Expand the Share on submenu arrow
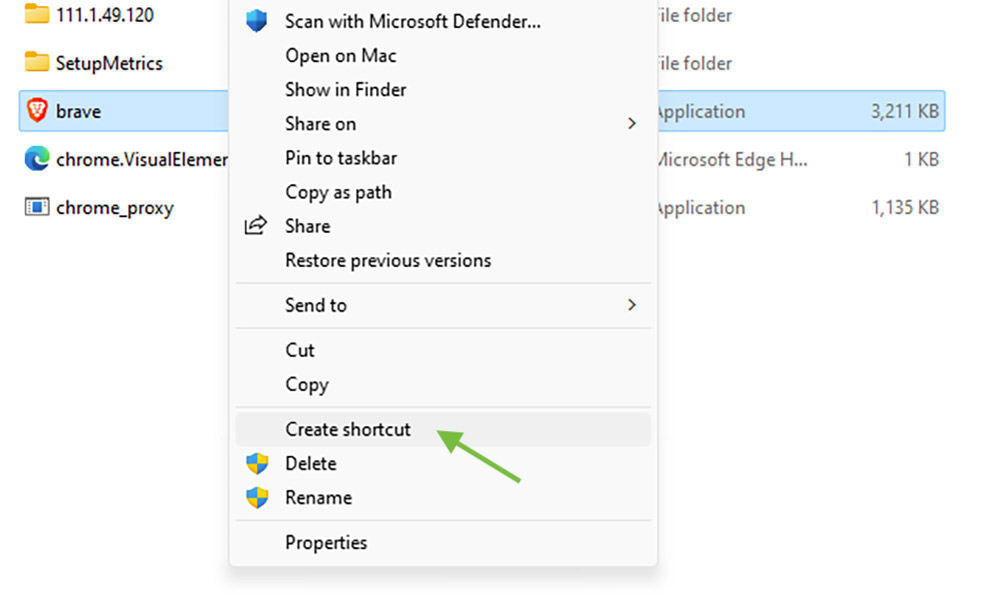Screen dimensions: 1000x608 coord(631,124)
